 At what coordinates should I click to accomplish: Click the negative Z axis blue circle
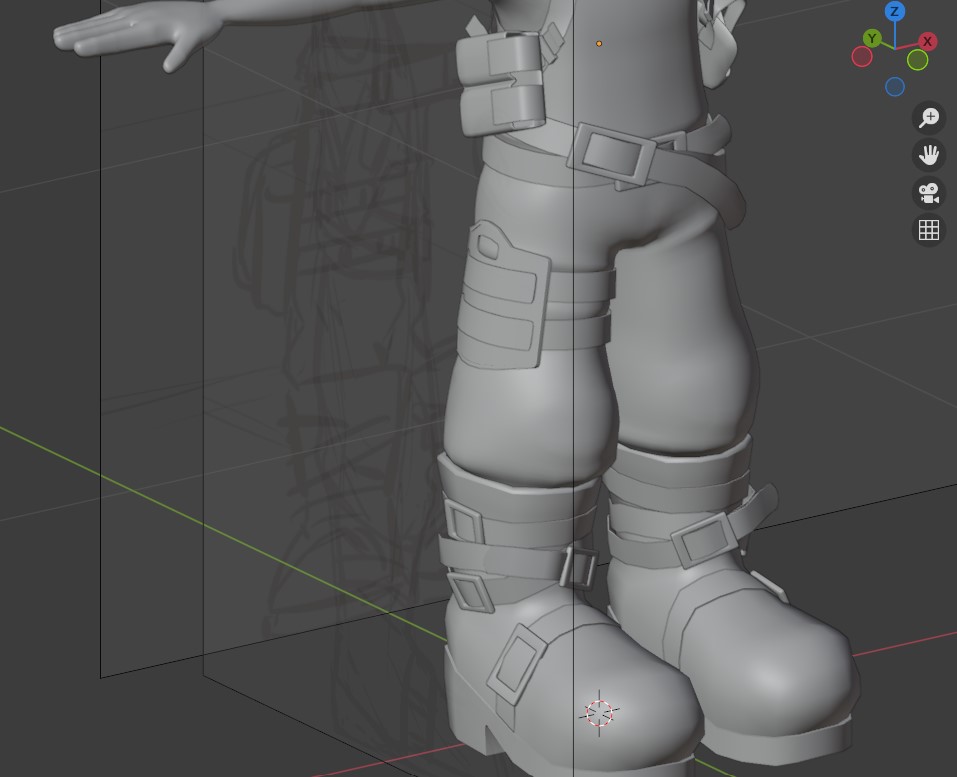click(895, 87)
